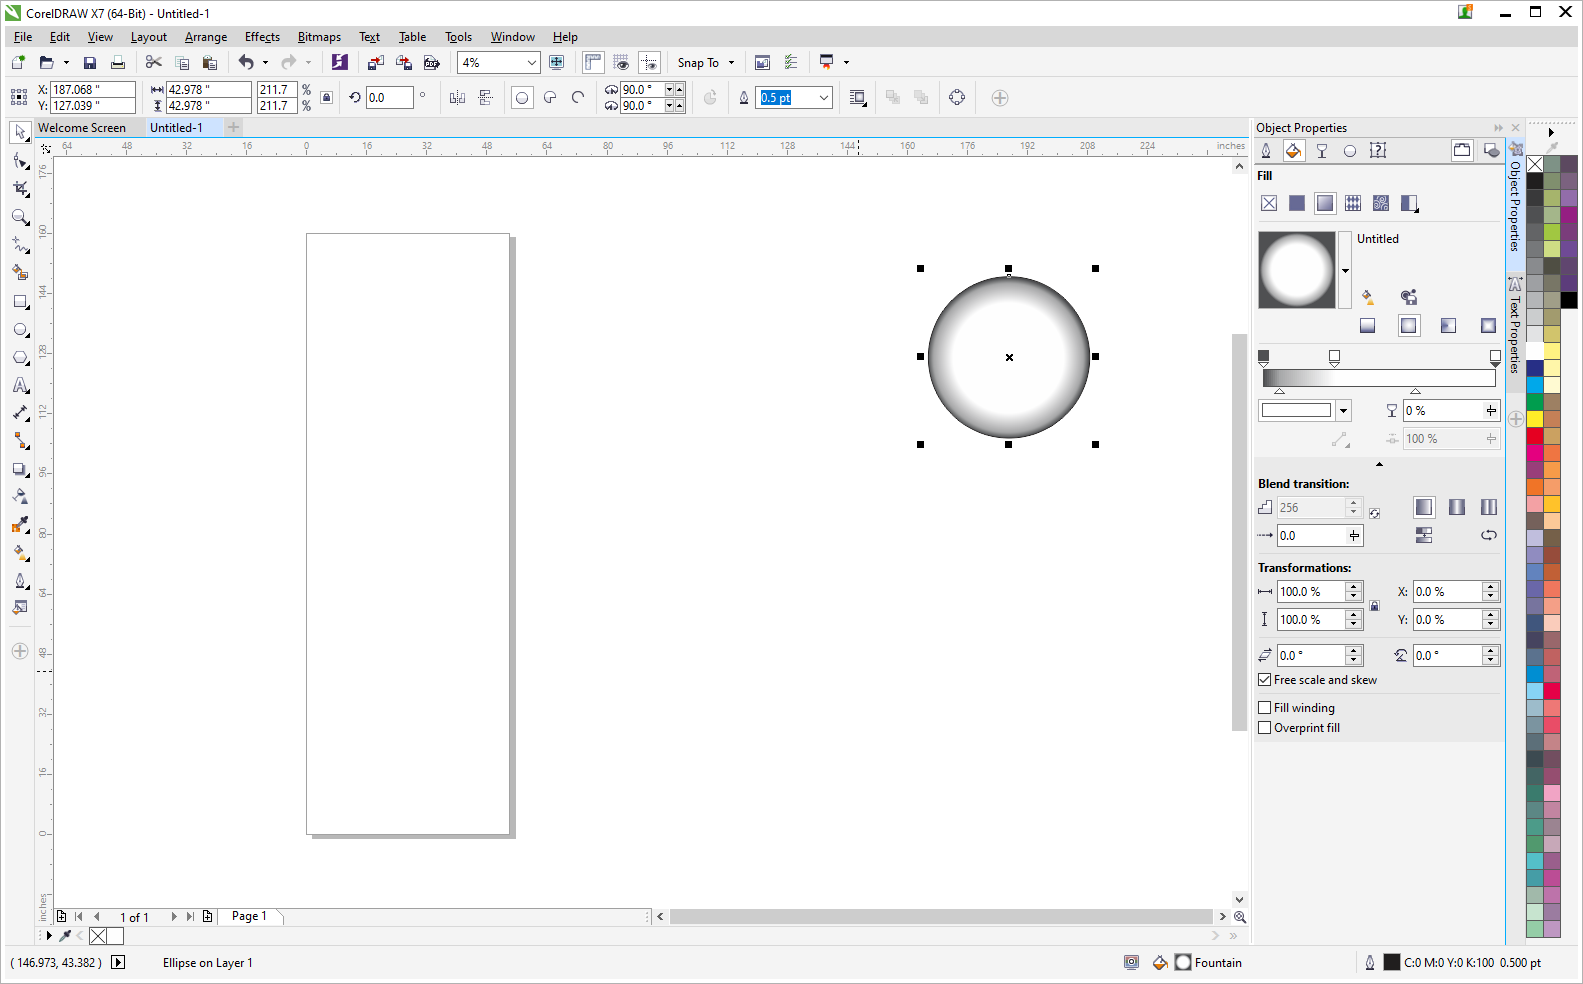Toggle Show Rulers button in toolbar
This screenshot has width=1583, height=984.
pyautogui.click(x=593, y=62)
